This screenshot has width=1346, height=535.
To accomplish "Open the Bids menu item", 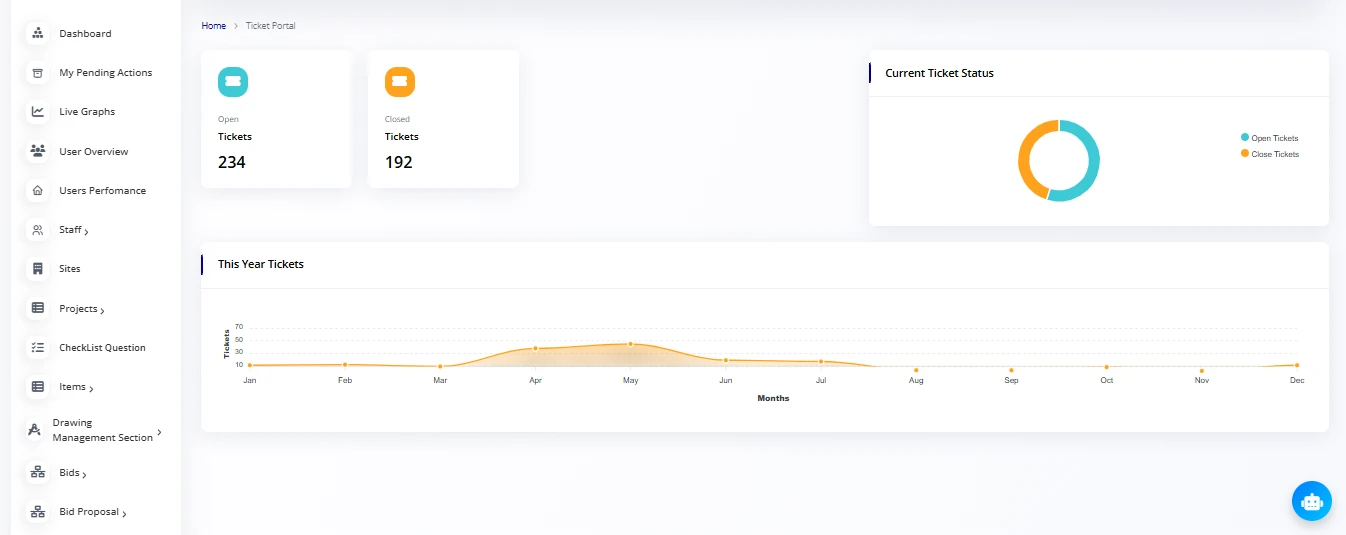I will [x=71, y=472].
